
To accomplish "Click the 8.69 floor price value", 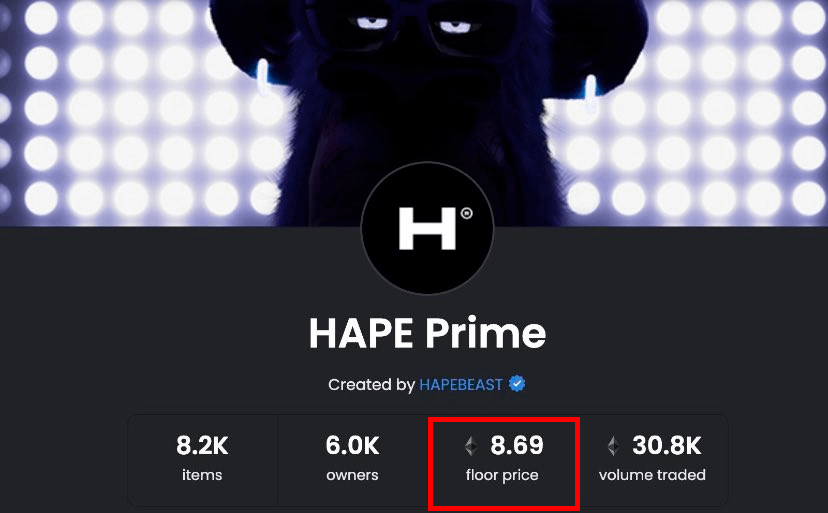I will click(516, 445).
